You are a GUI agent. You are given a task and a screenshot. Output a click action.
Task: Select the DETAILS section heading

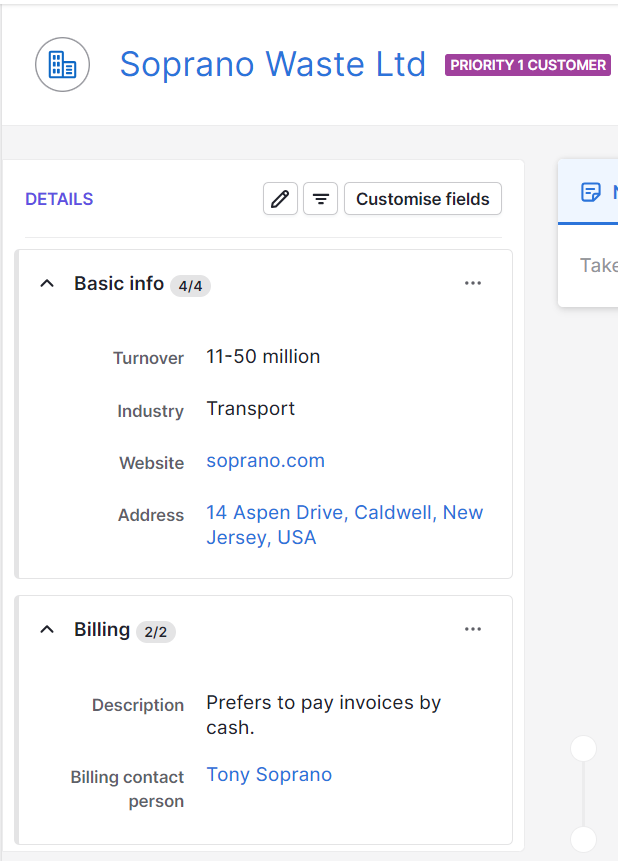59,198
